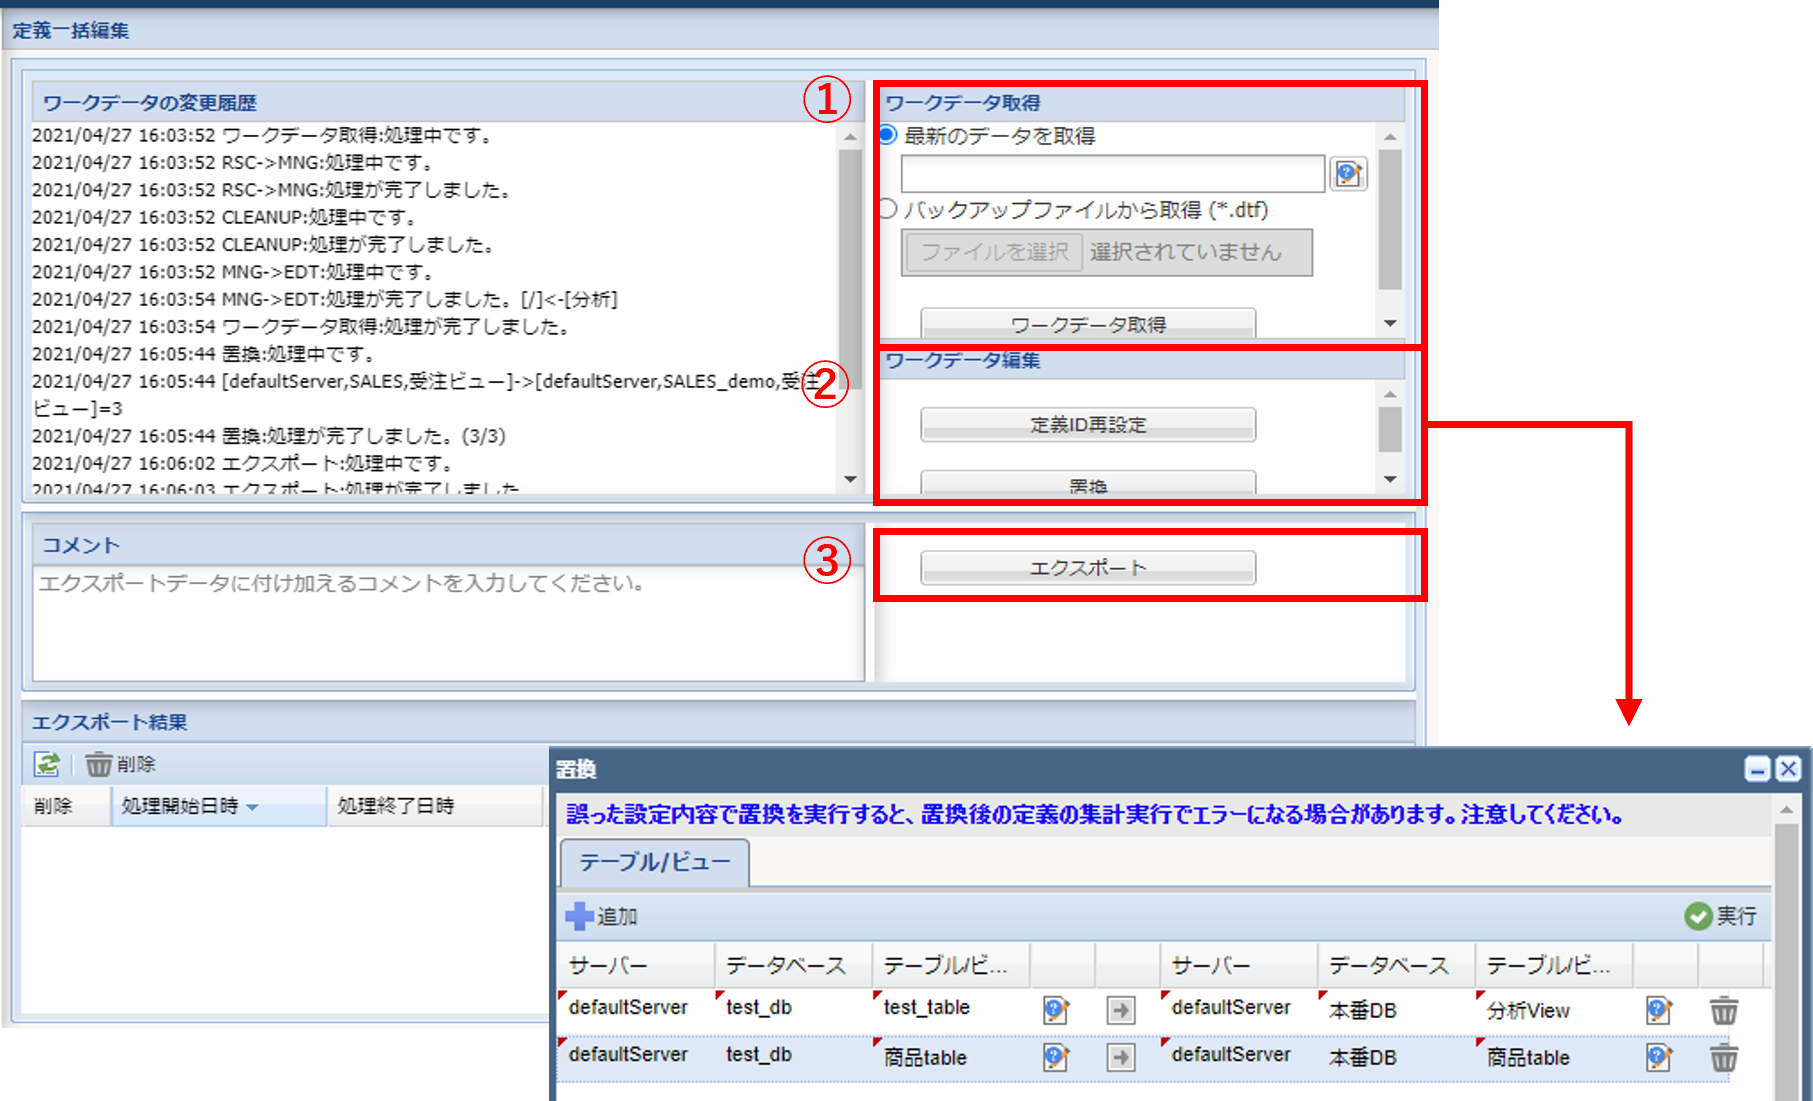Click the 定義ID再設定 button
The height and width of the screenshot is (1101, 1813).
pyautogui.click(x=1088, y=424)
